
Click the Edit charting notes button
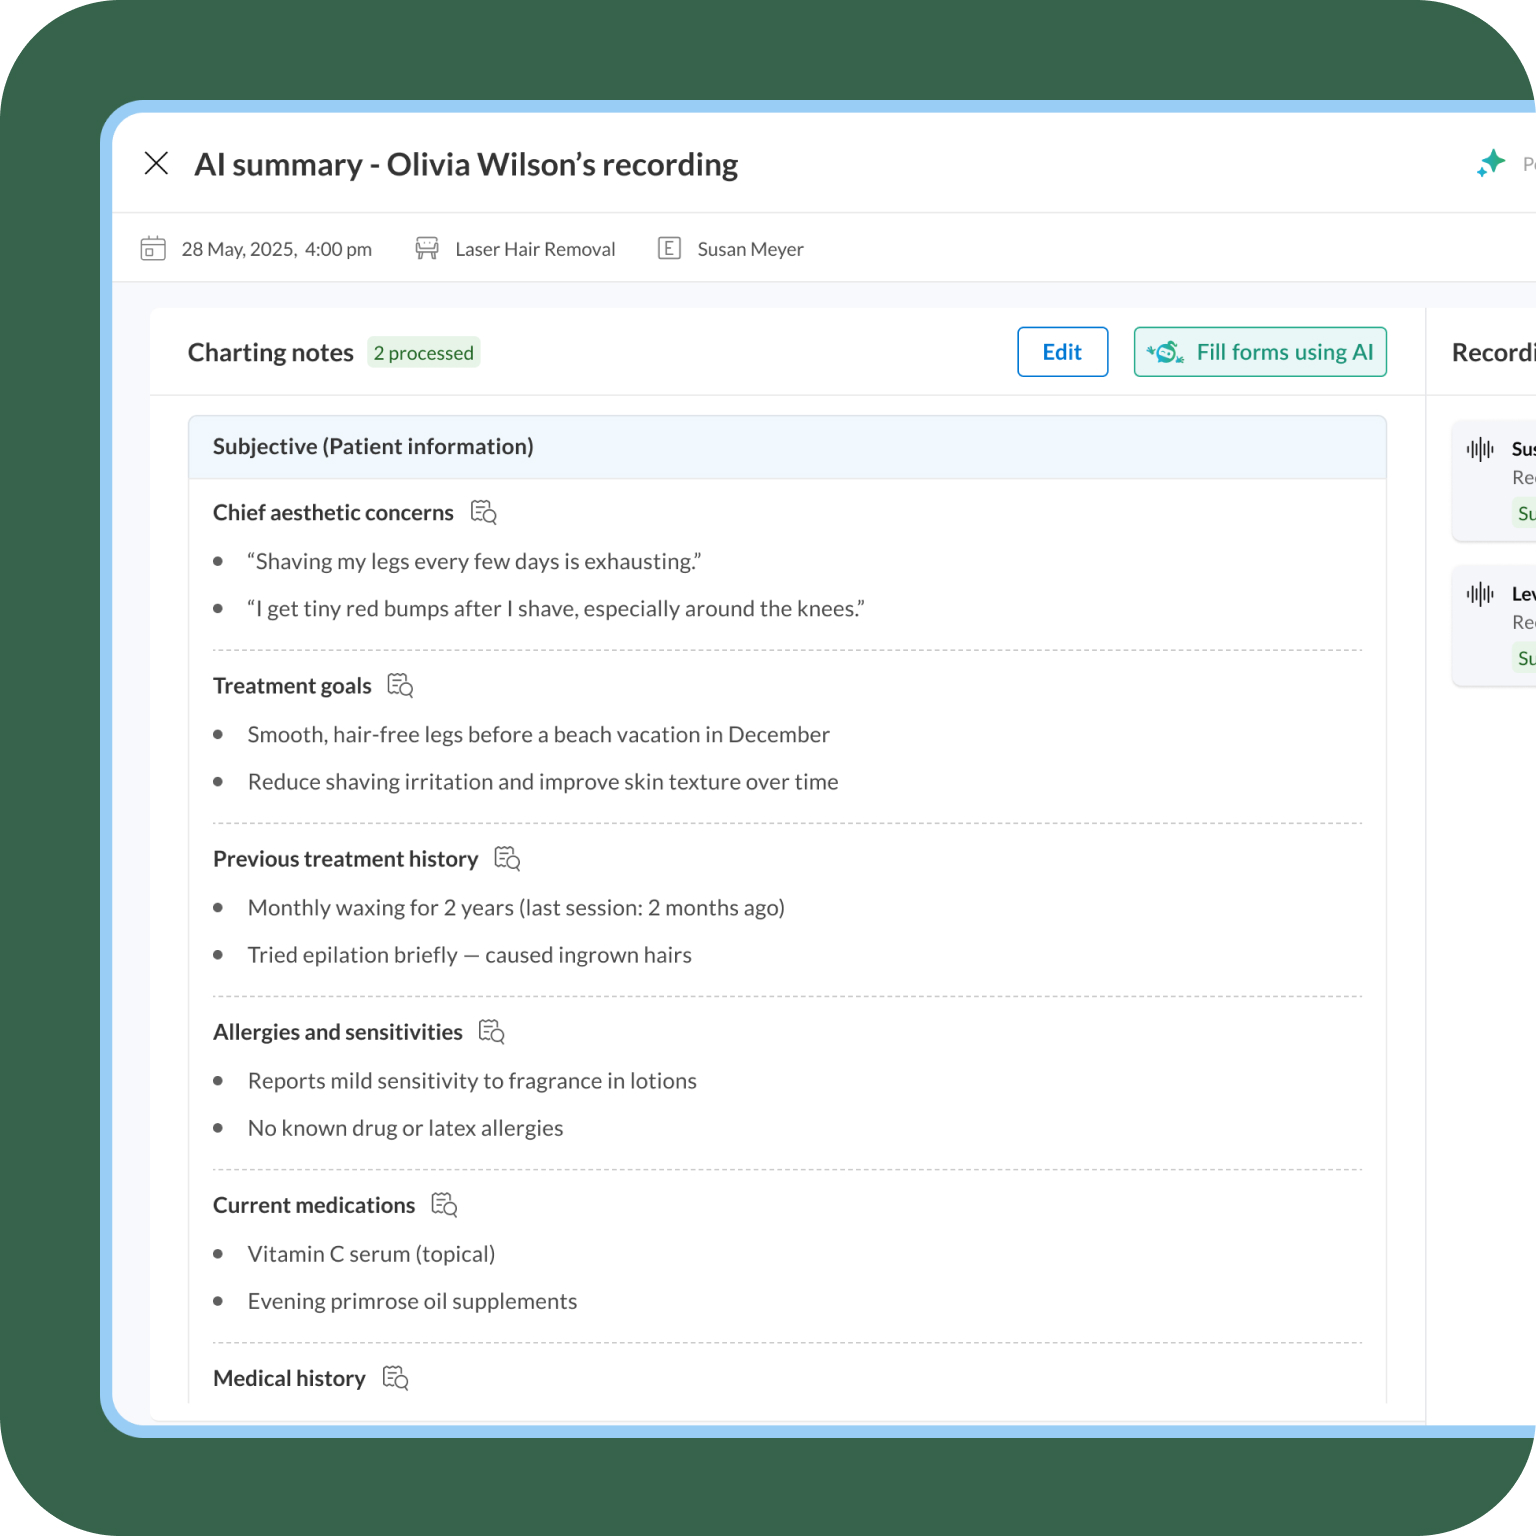click(x=1062, y=352)
